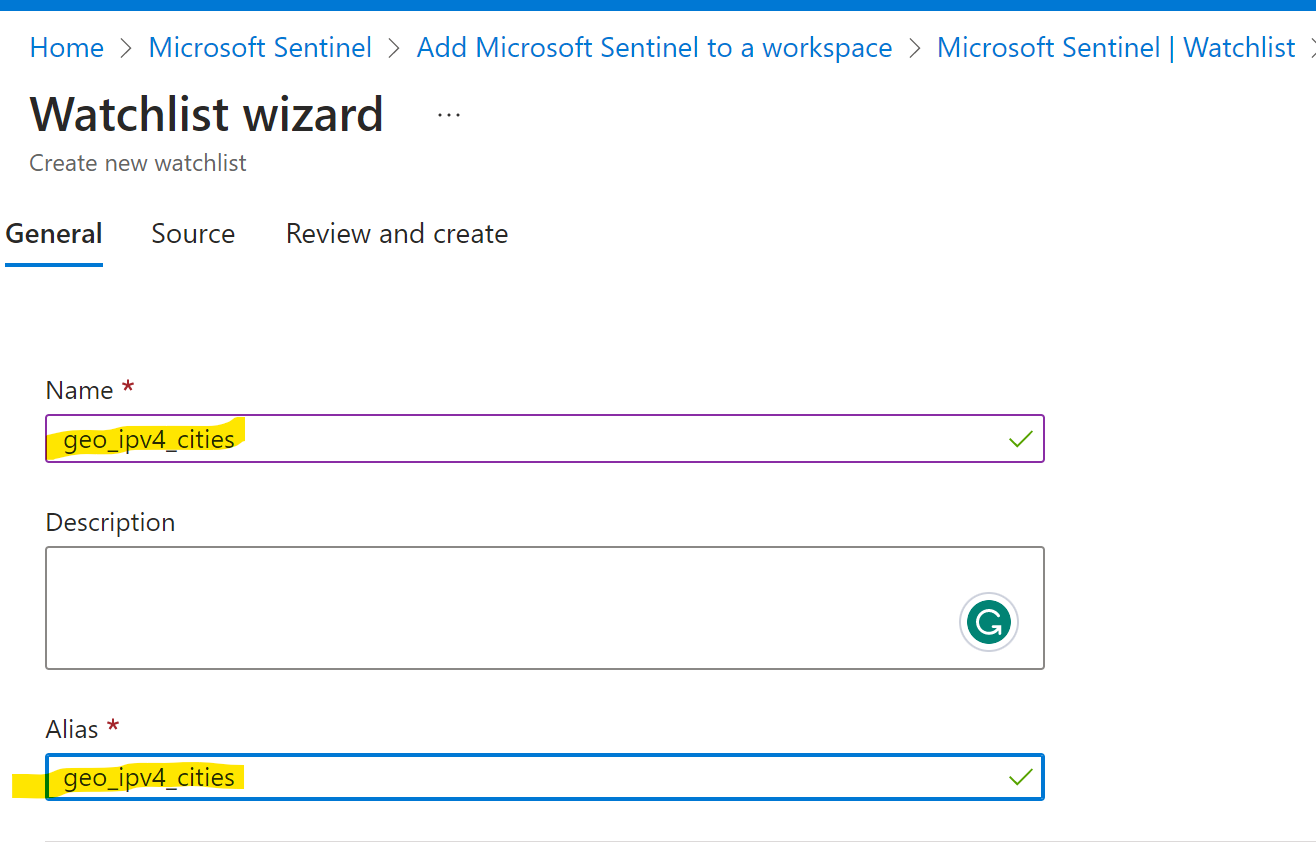Click the Create new watchlist subtitle

137,162
